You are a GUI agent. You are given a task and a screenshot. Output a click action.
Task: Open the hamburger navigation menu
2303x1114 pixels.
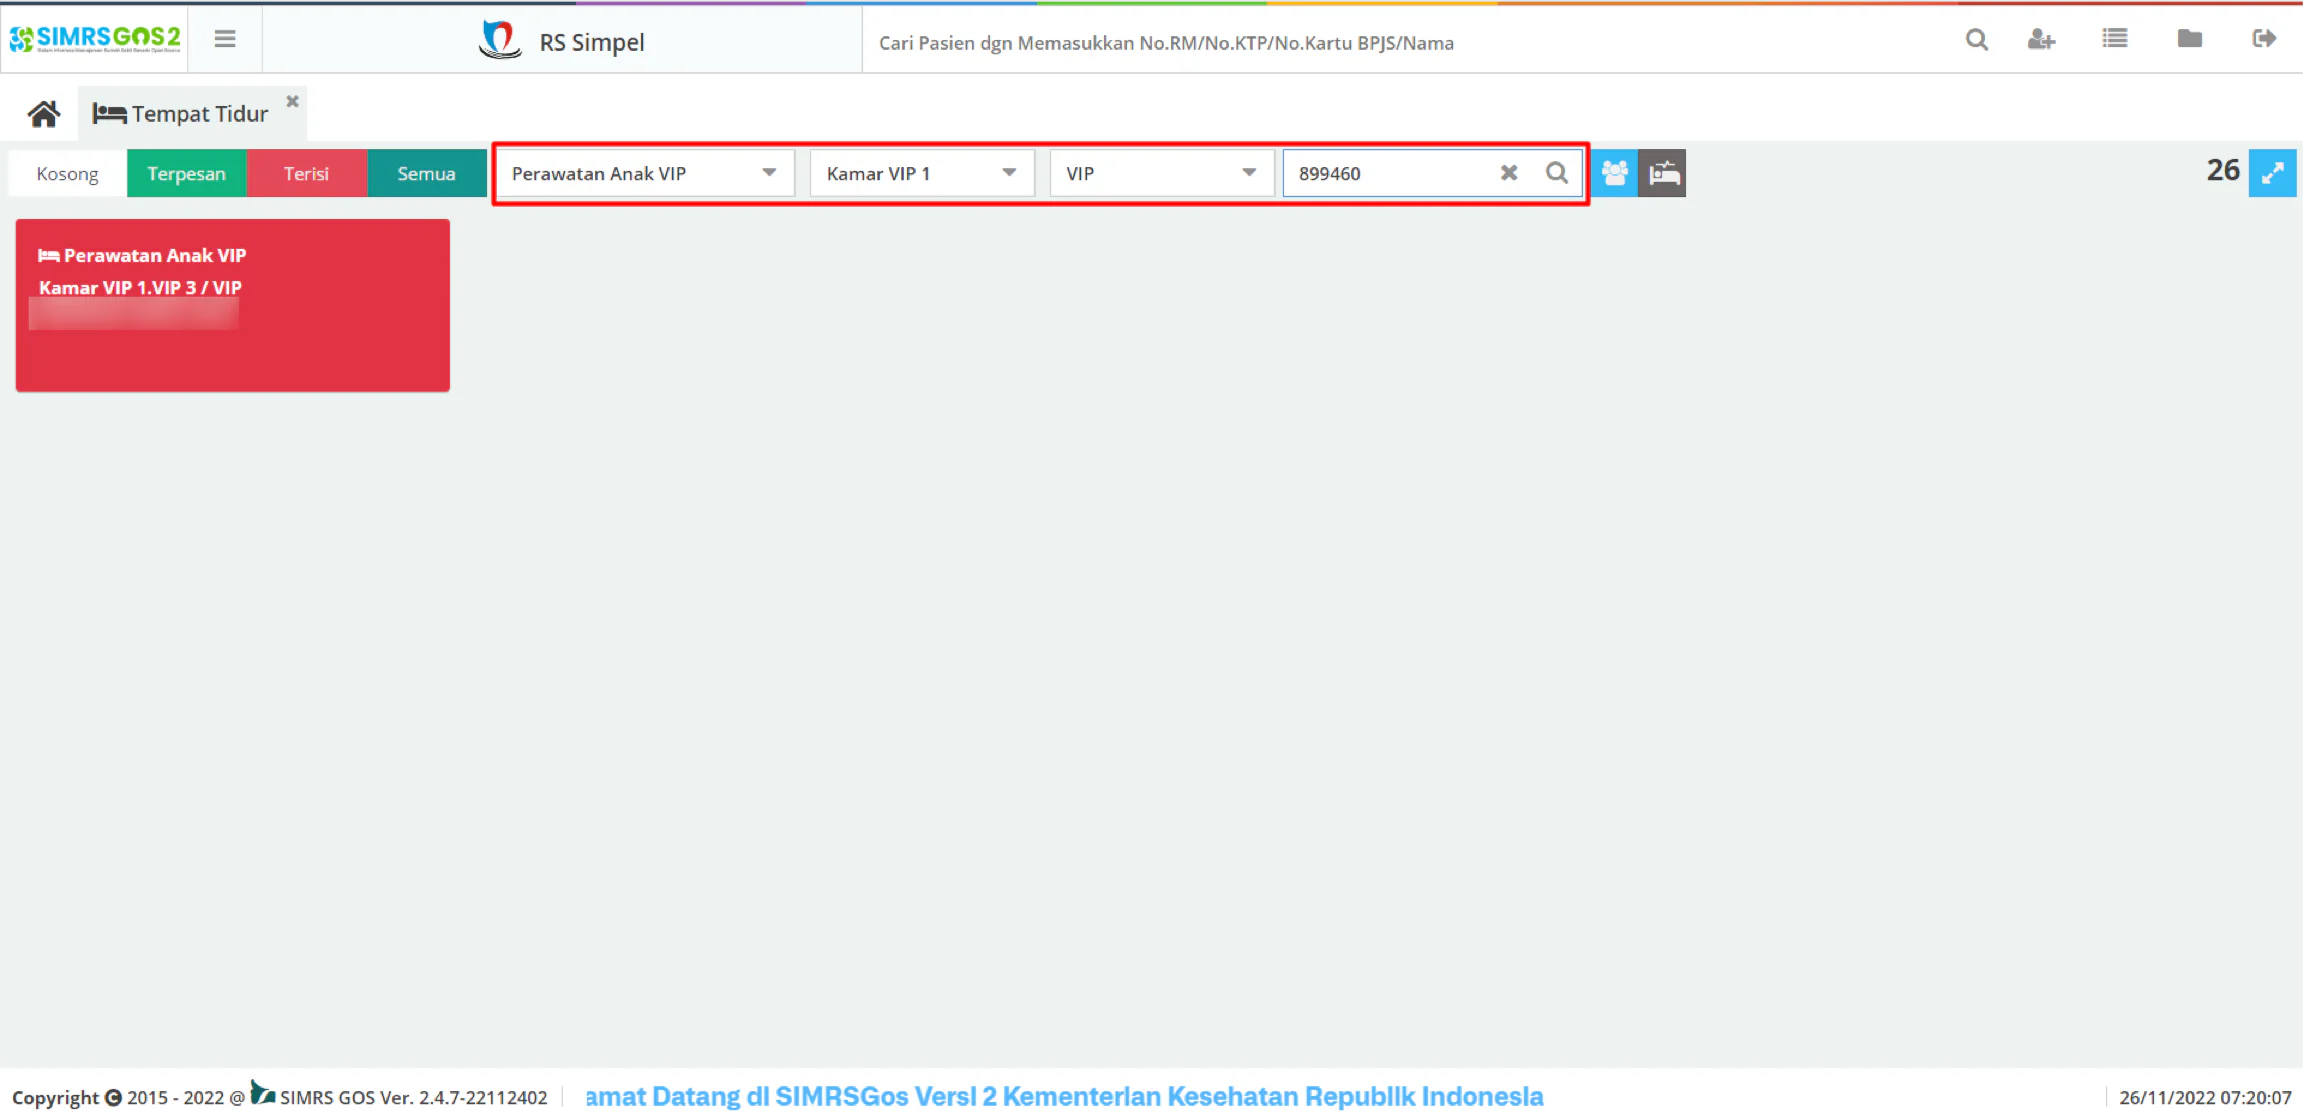point(225,39)
